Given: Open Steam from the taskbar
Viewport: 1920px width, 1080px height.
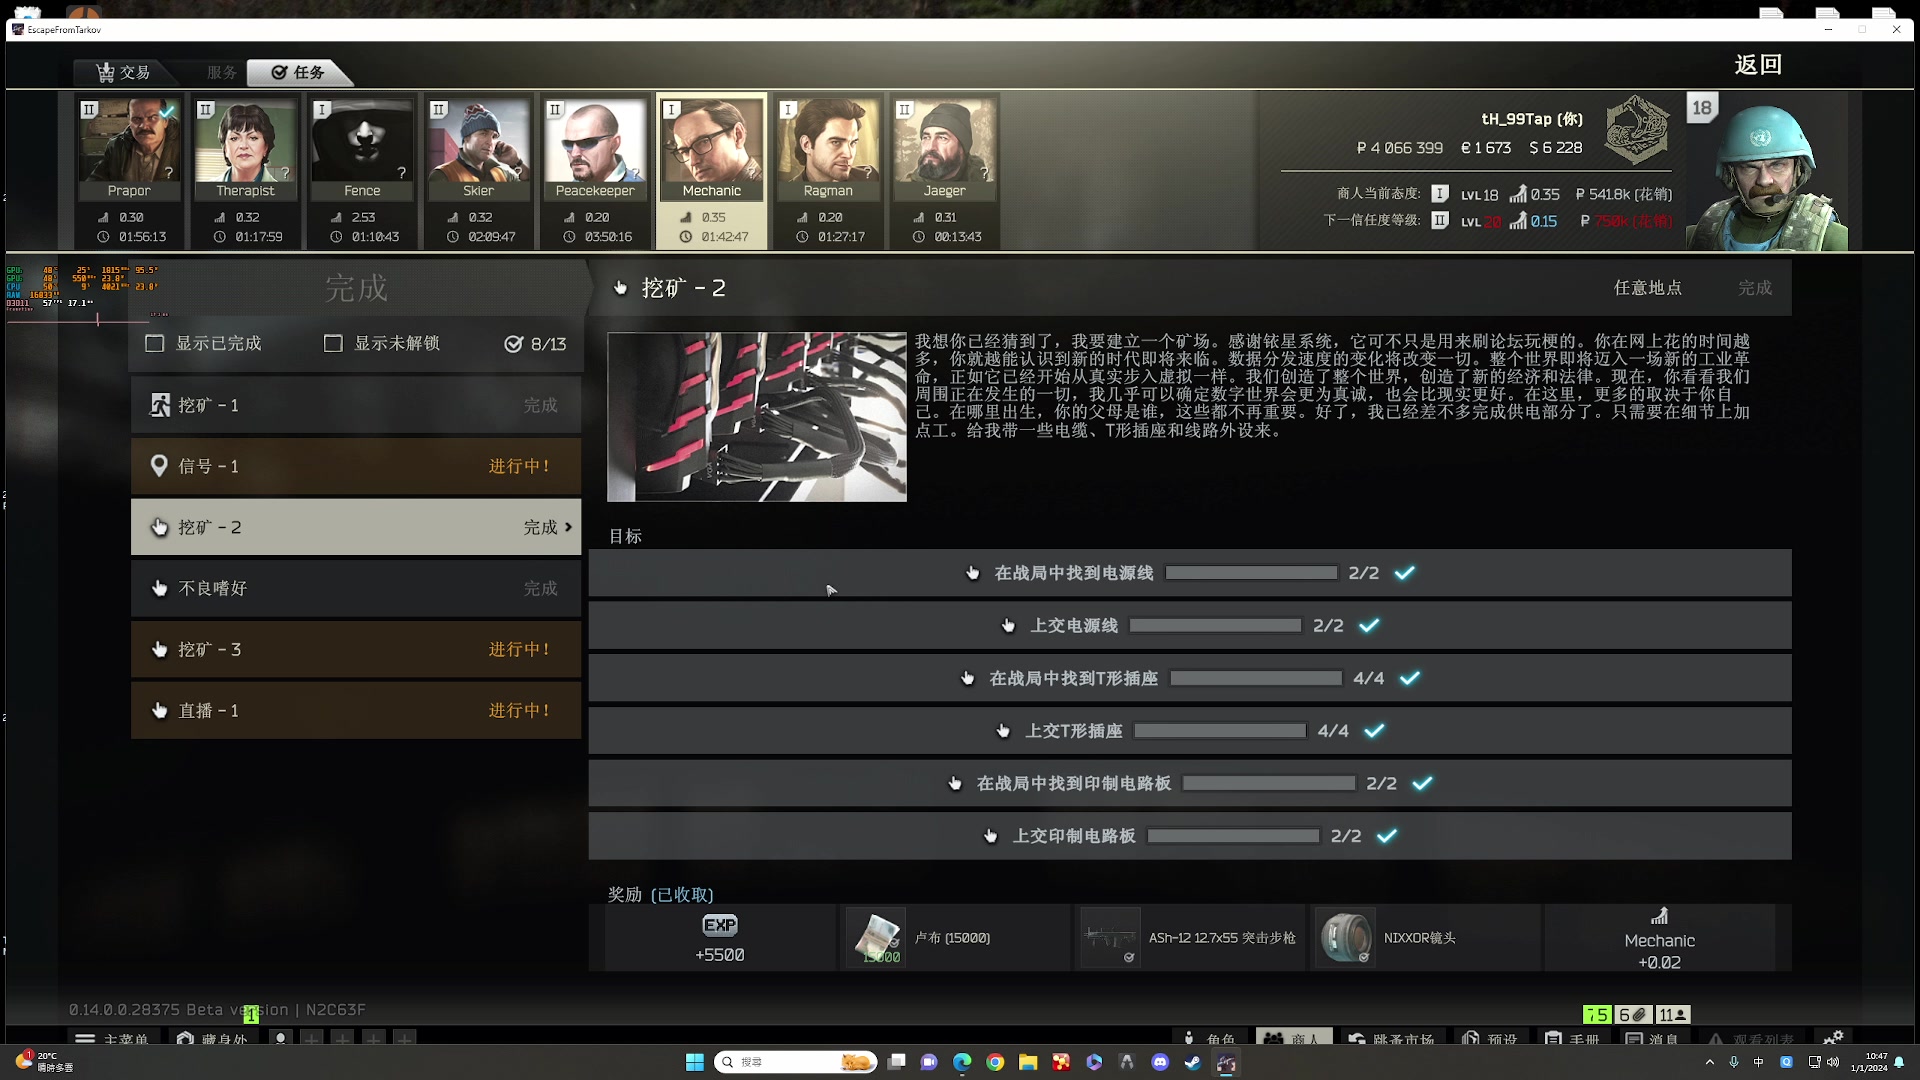Looking at the screenshot, I should (1193, 1062).
